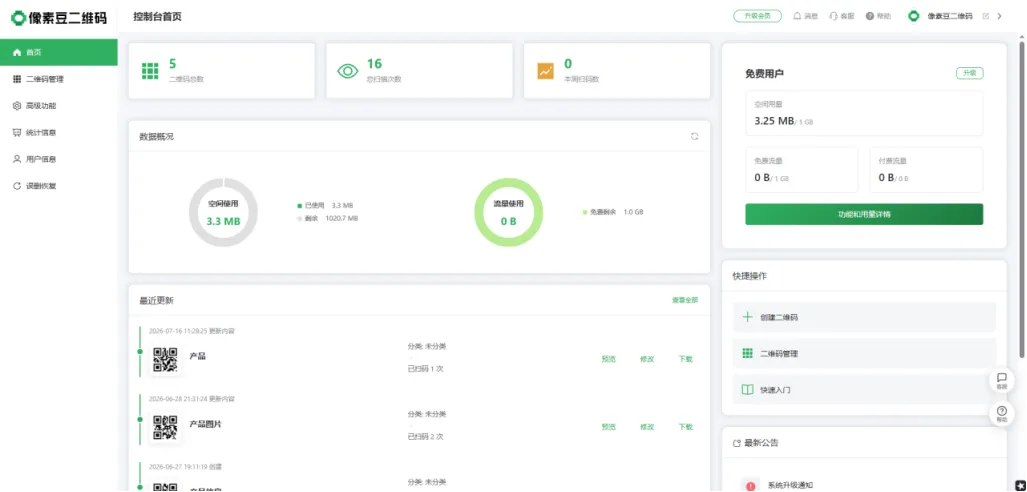Viewport: 1027px width, 492px height.
Task: Open 客服 headset icon in header
Action: [x=842, y=16]
